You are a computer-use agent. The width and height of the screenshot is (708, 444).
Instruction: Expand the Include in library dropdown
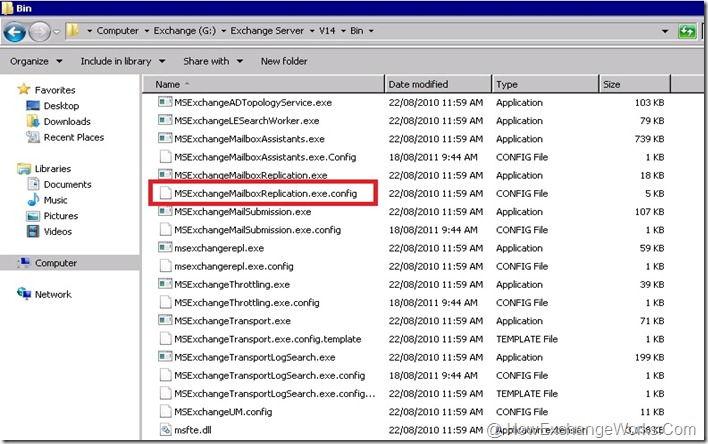(123, 61)
